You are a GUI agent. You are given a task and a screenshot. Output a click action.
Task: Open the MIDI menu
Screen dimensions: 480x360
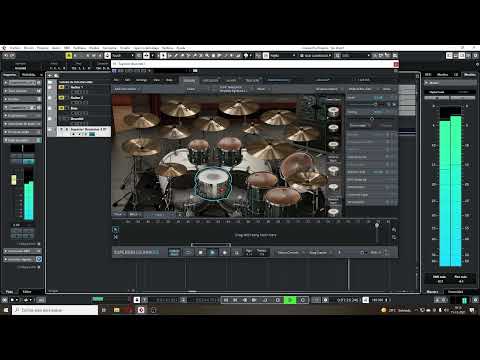67,48
